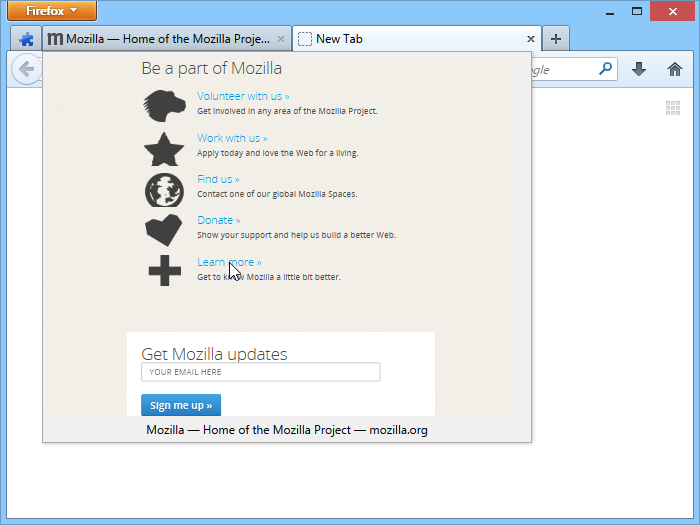Click the YOUR EMAIL HERE field
Image resolution: width=700 pixels, height=525 pixels.
260,372
